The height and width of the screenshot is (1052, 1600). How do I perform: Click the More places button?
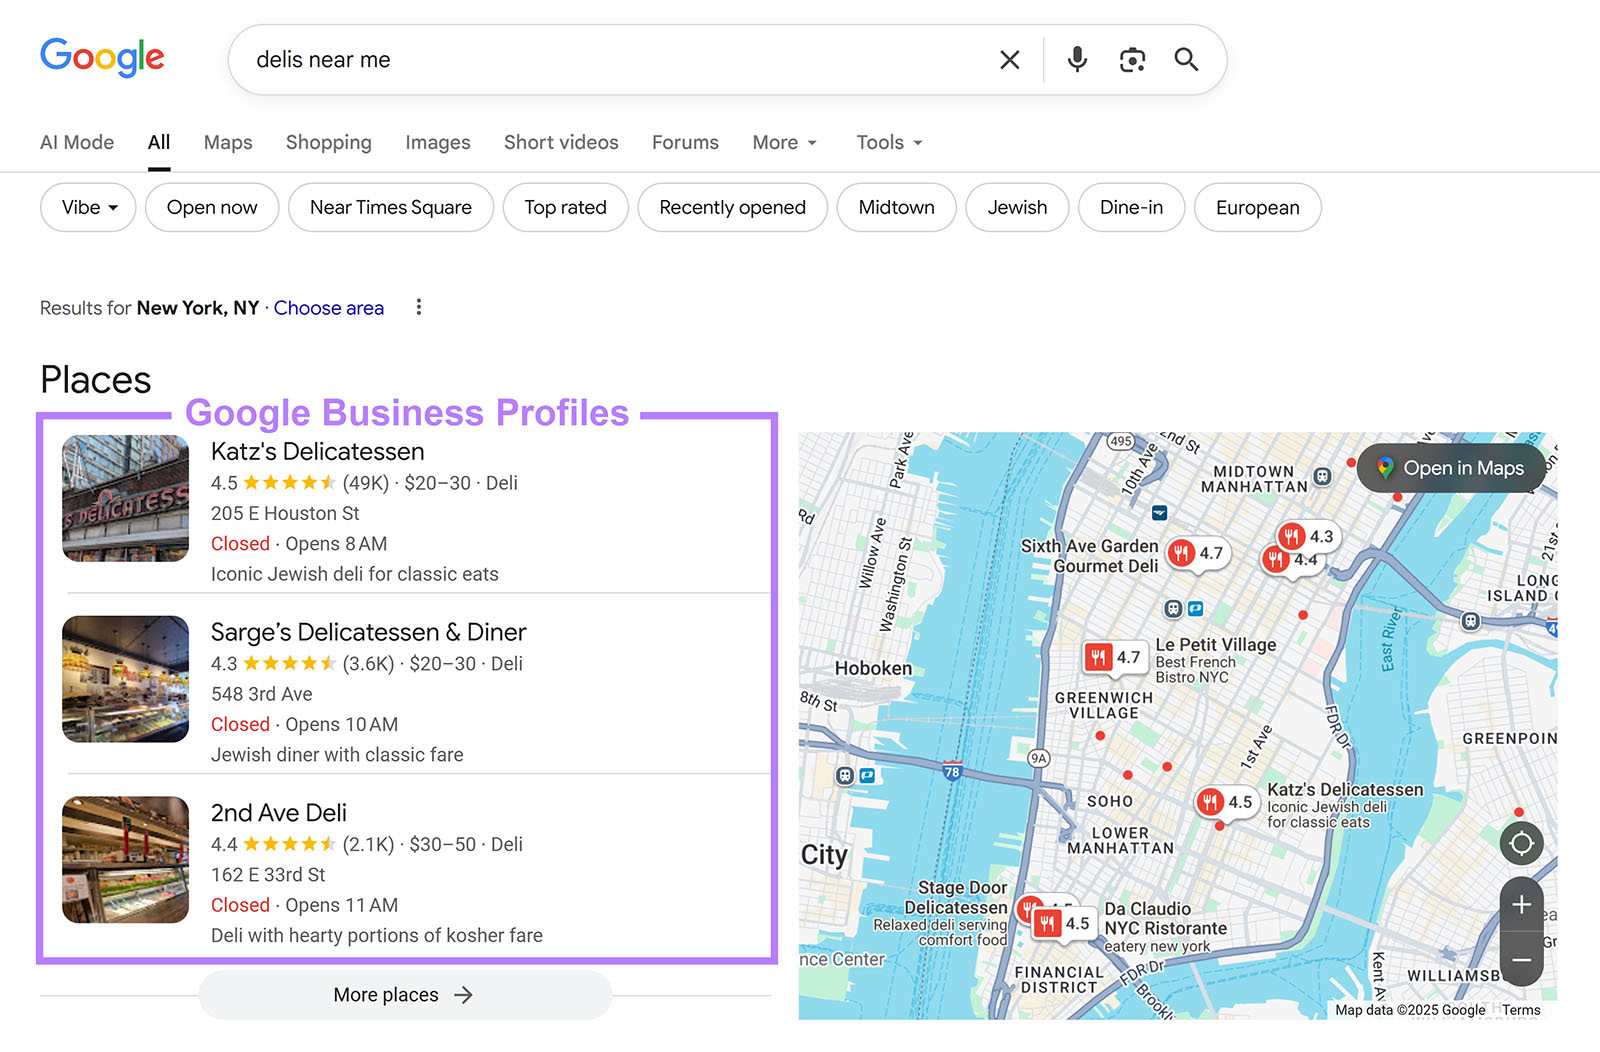tap(404, 994)
